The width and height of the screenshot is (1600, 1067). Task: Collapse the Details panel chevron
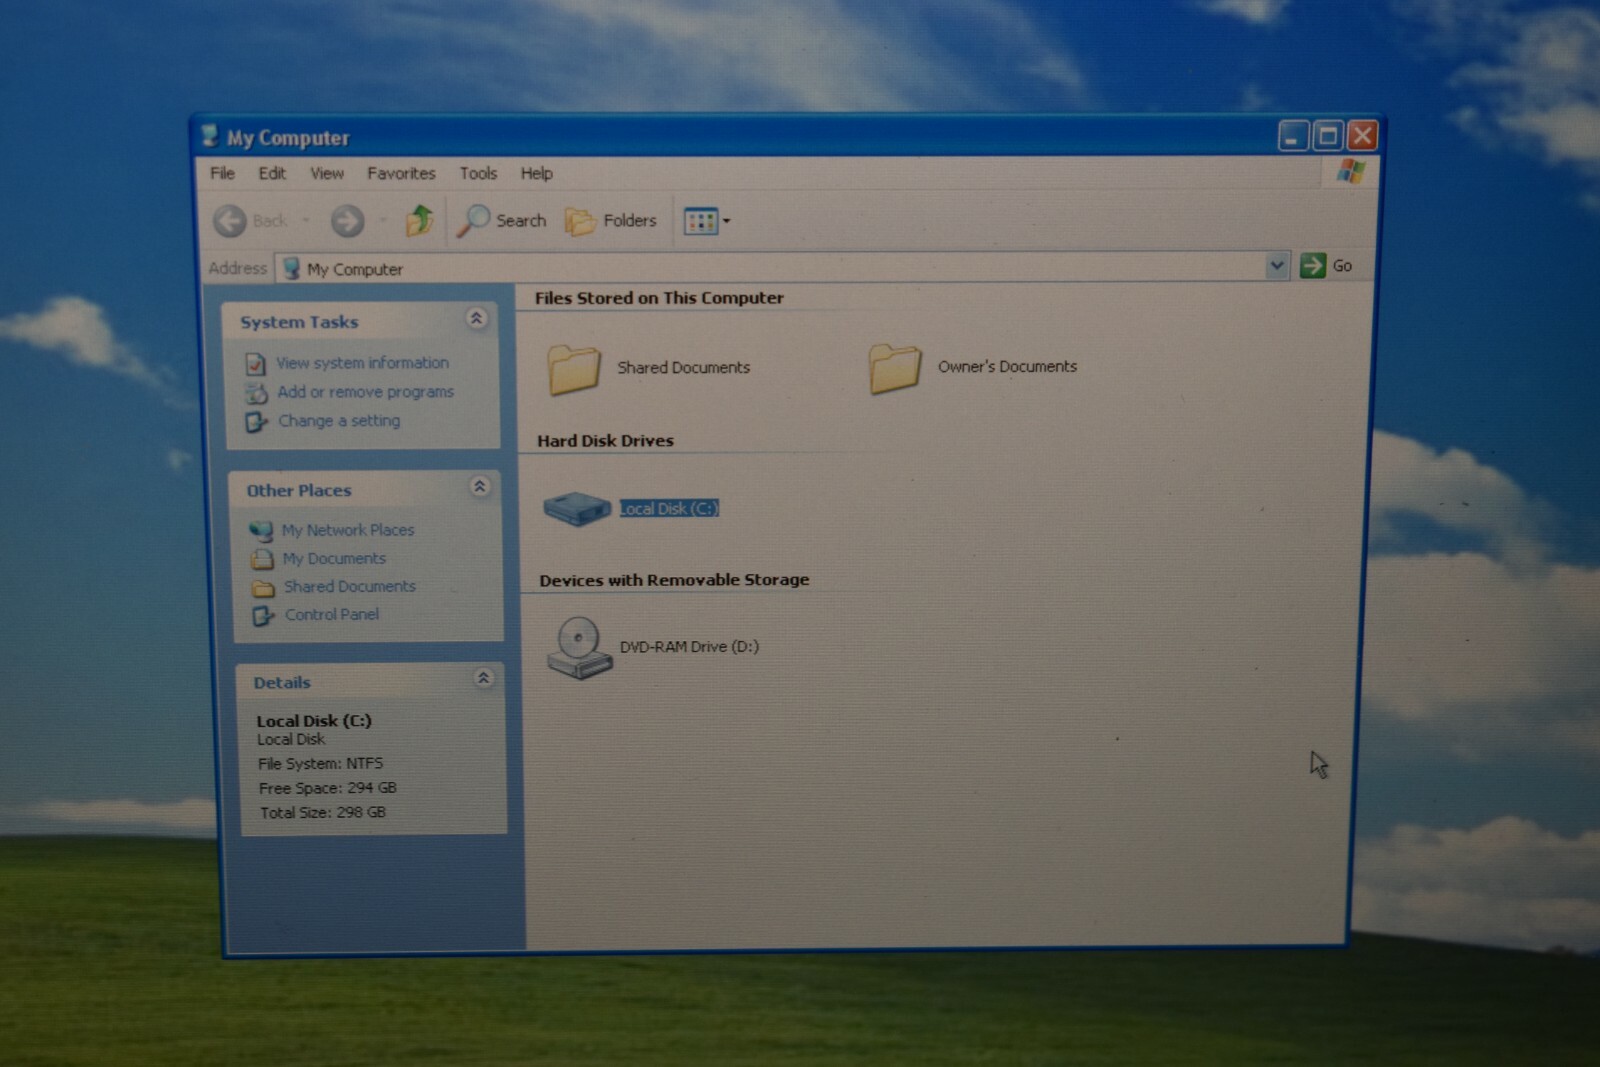point(483,678)
